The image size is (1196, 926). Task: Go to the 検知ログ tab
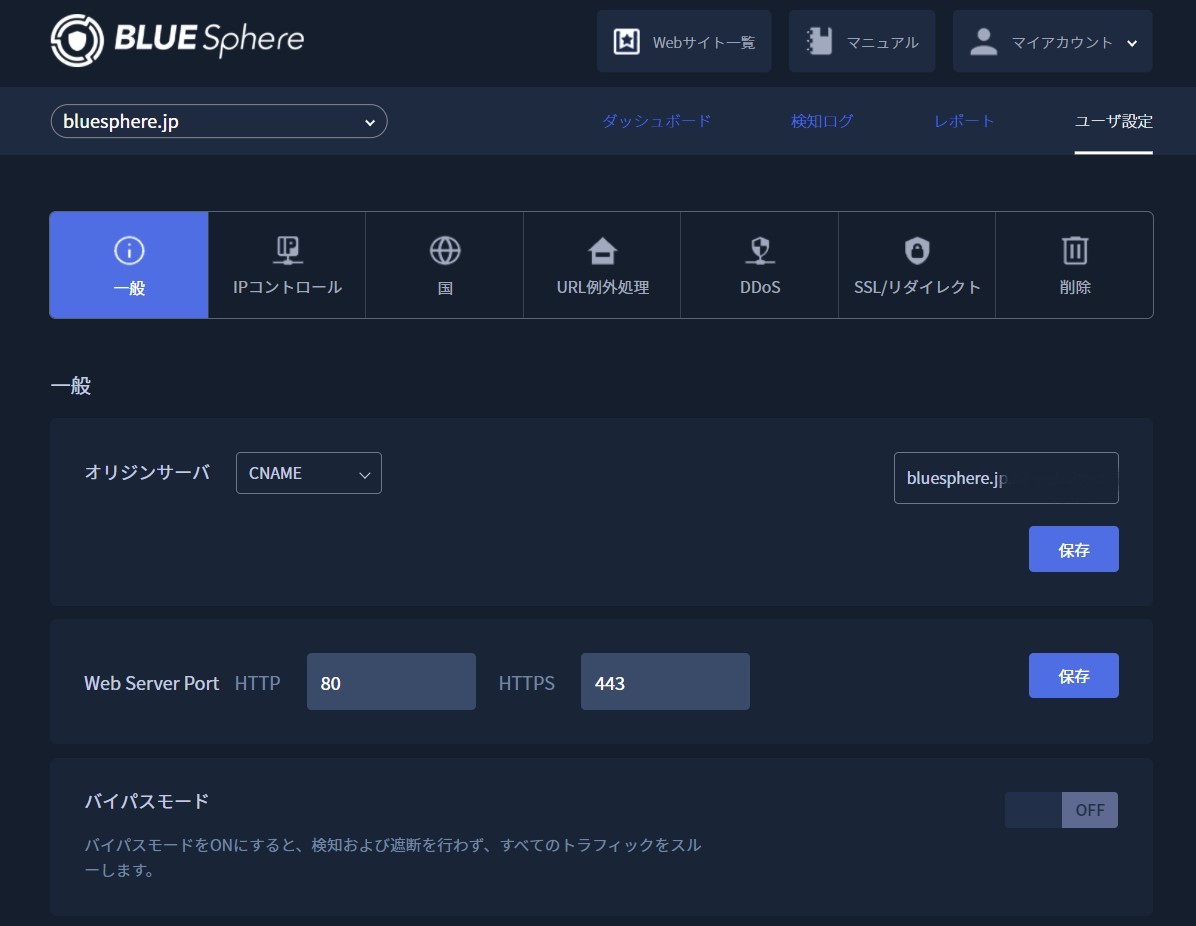click(x=822, y=121)
